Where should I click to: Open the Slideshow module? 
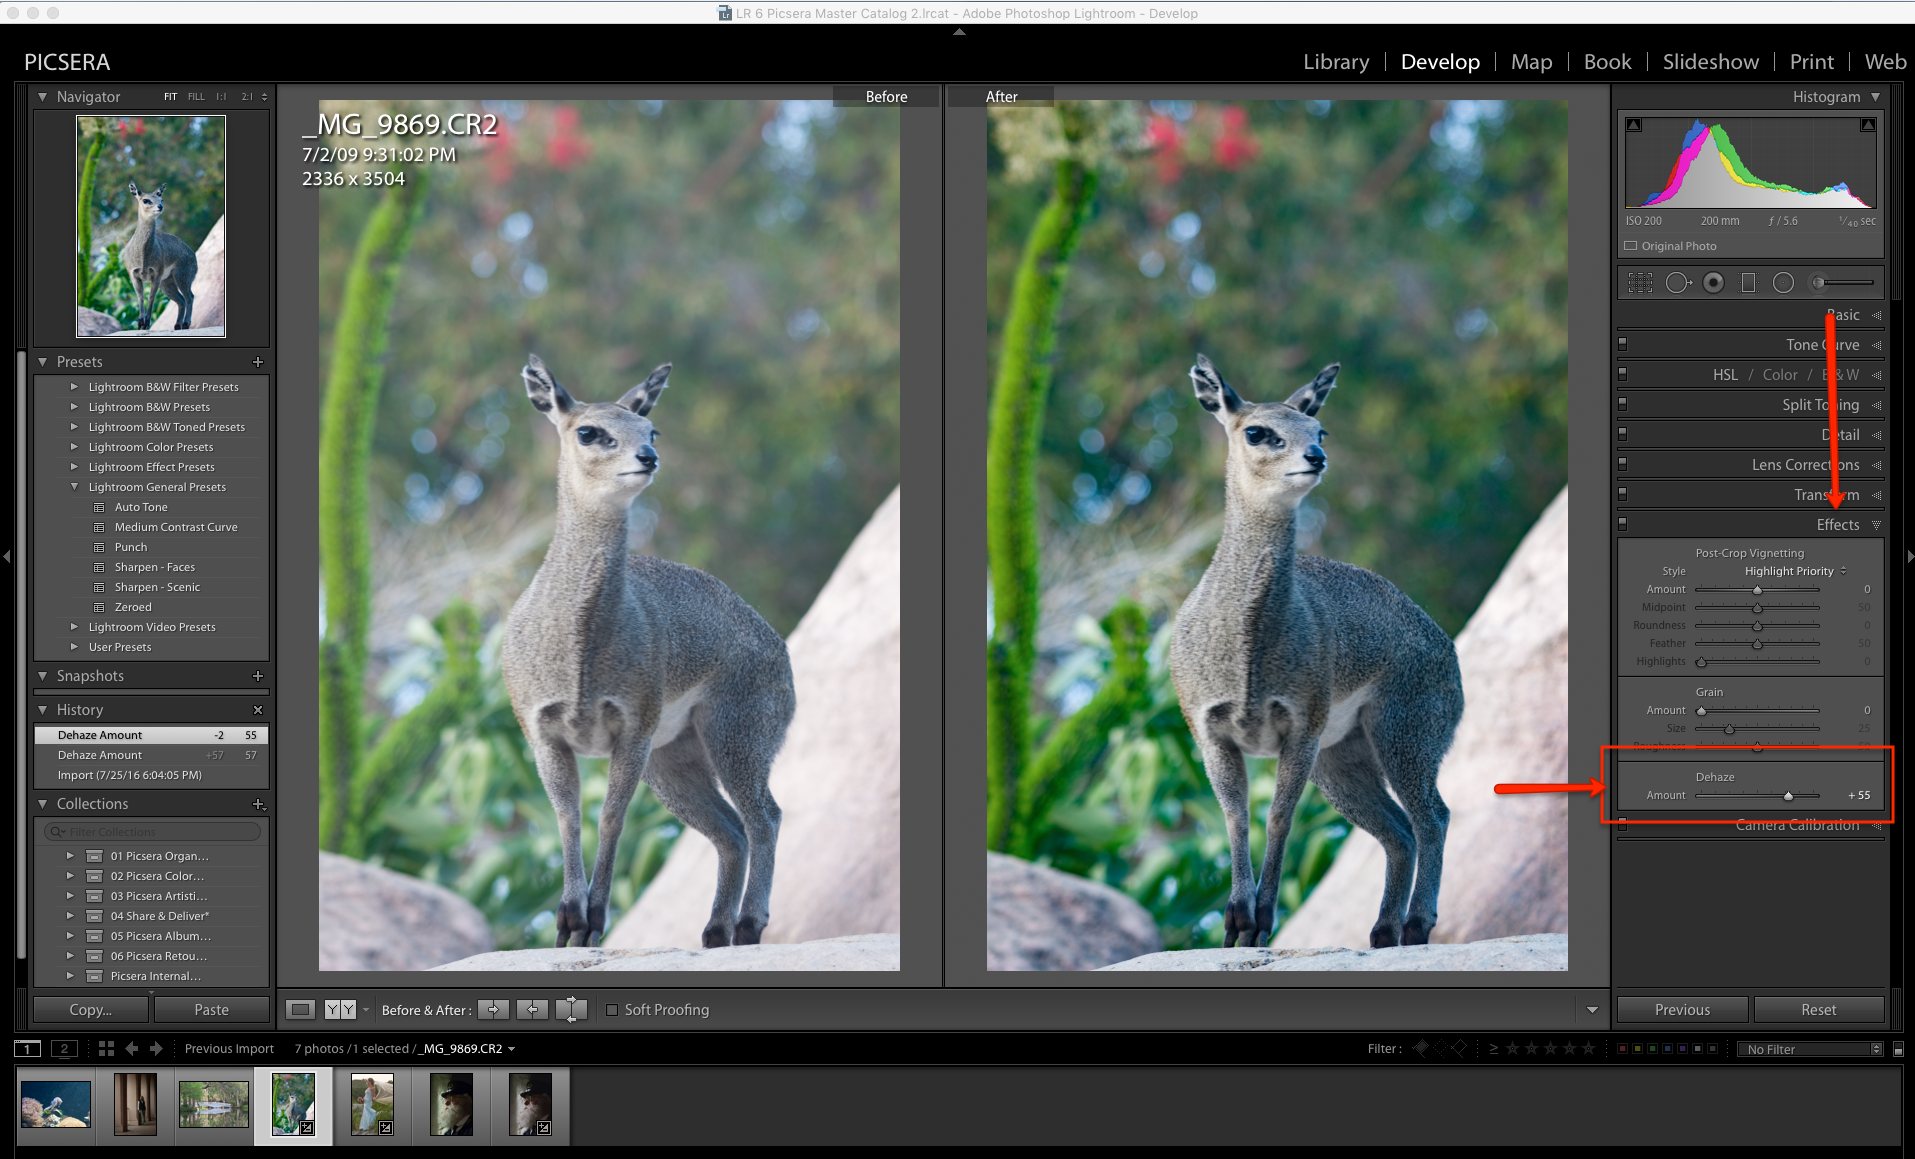click(x=1710, y=61)
